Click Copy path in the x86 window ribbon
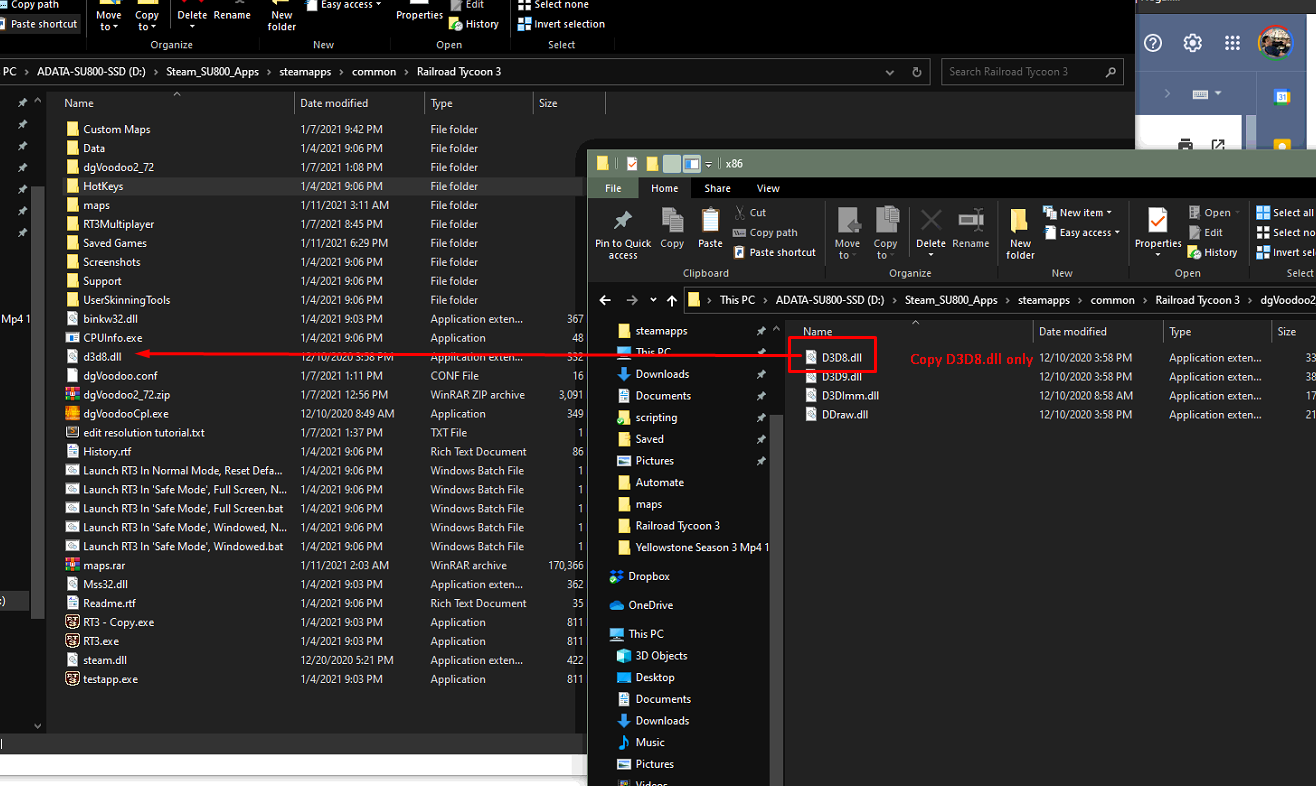This screenshot has width=1316, height=786. (765, 232)
